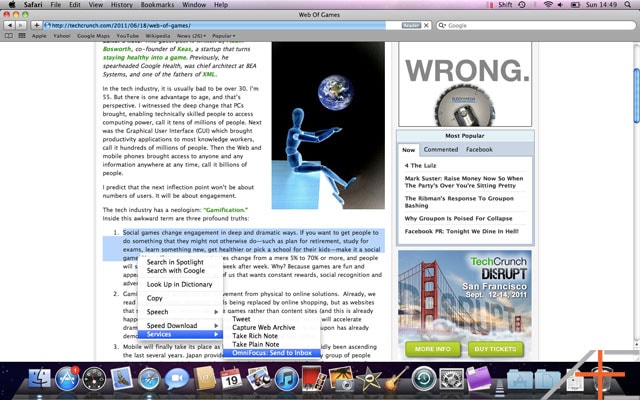This screenshot has width=640, height=400.
Task: Expand the Speech submenu
Action: (180, 312)
